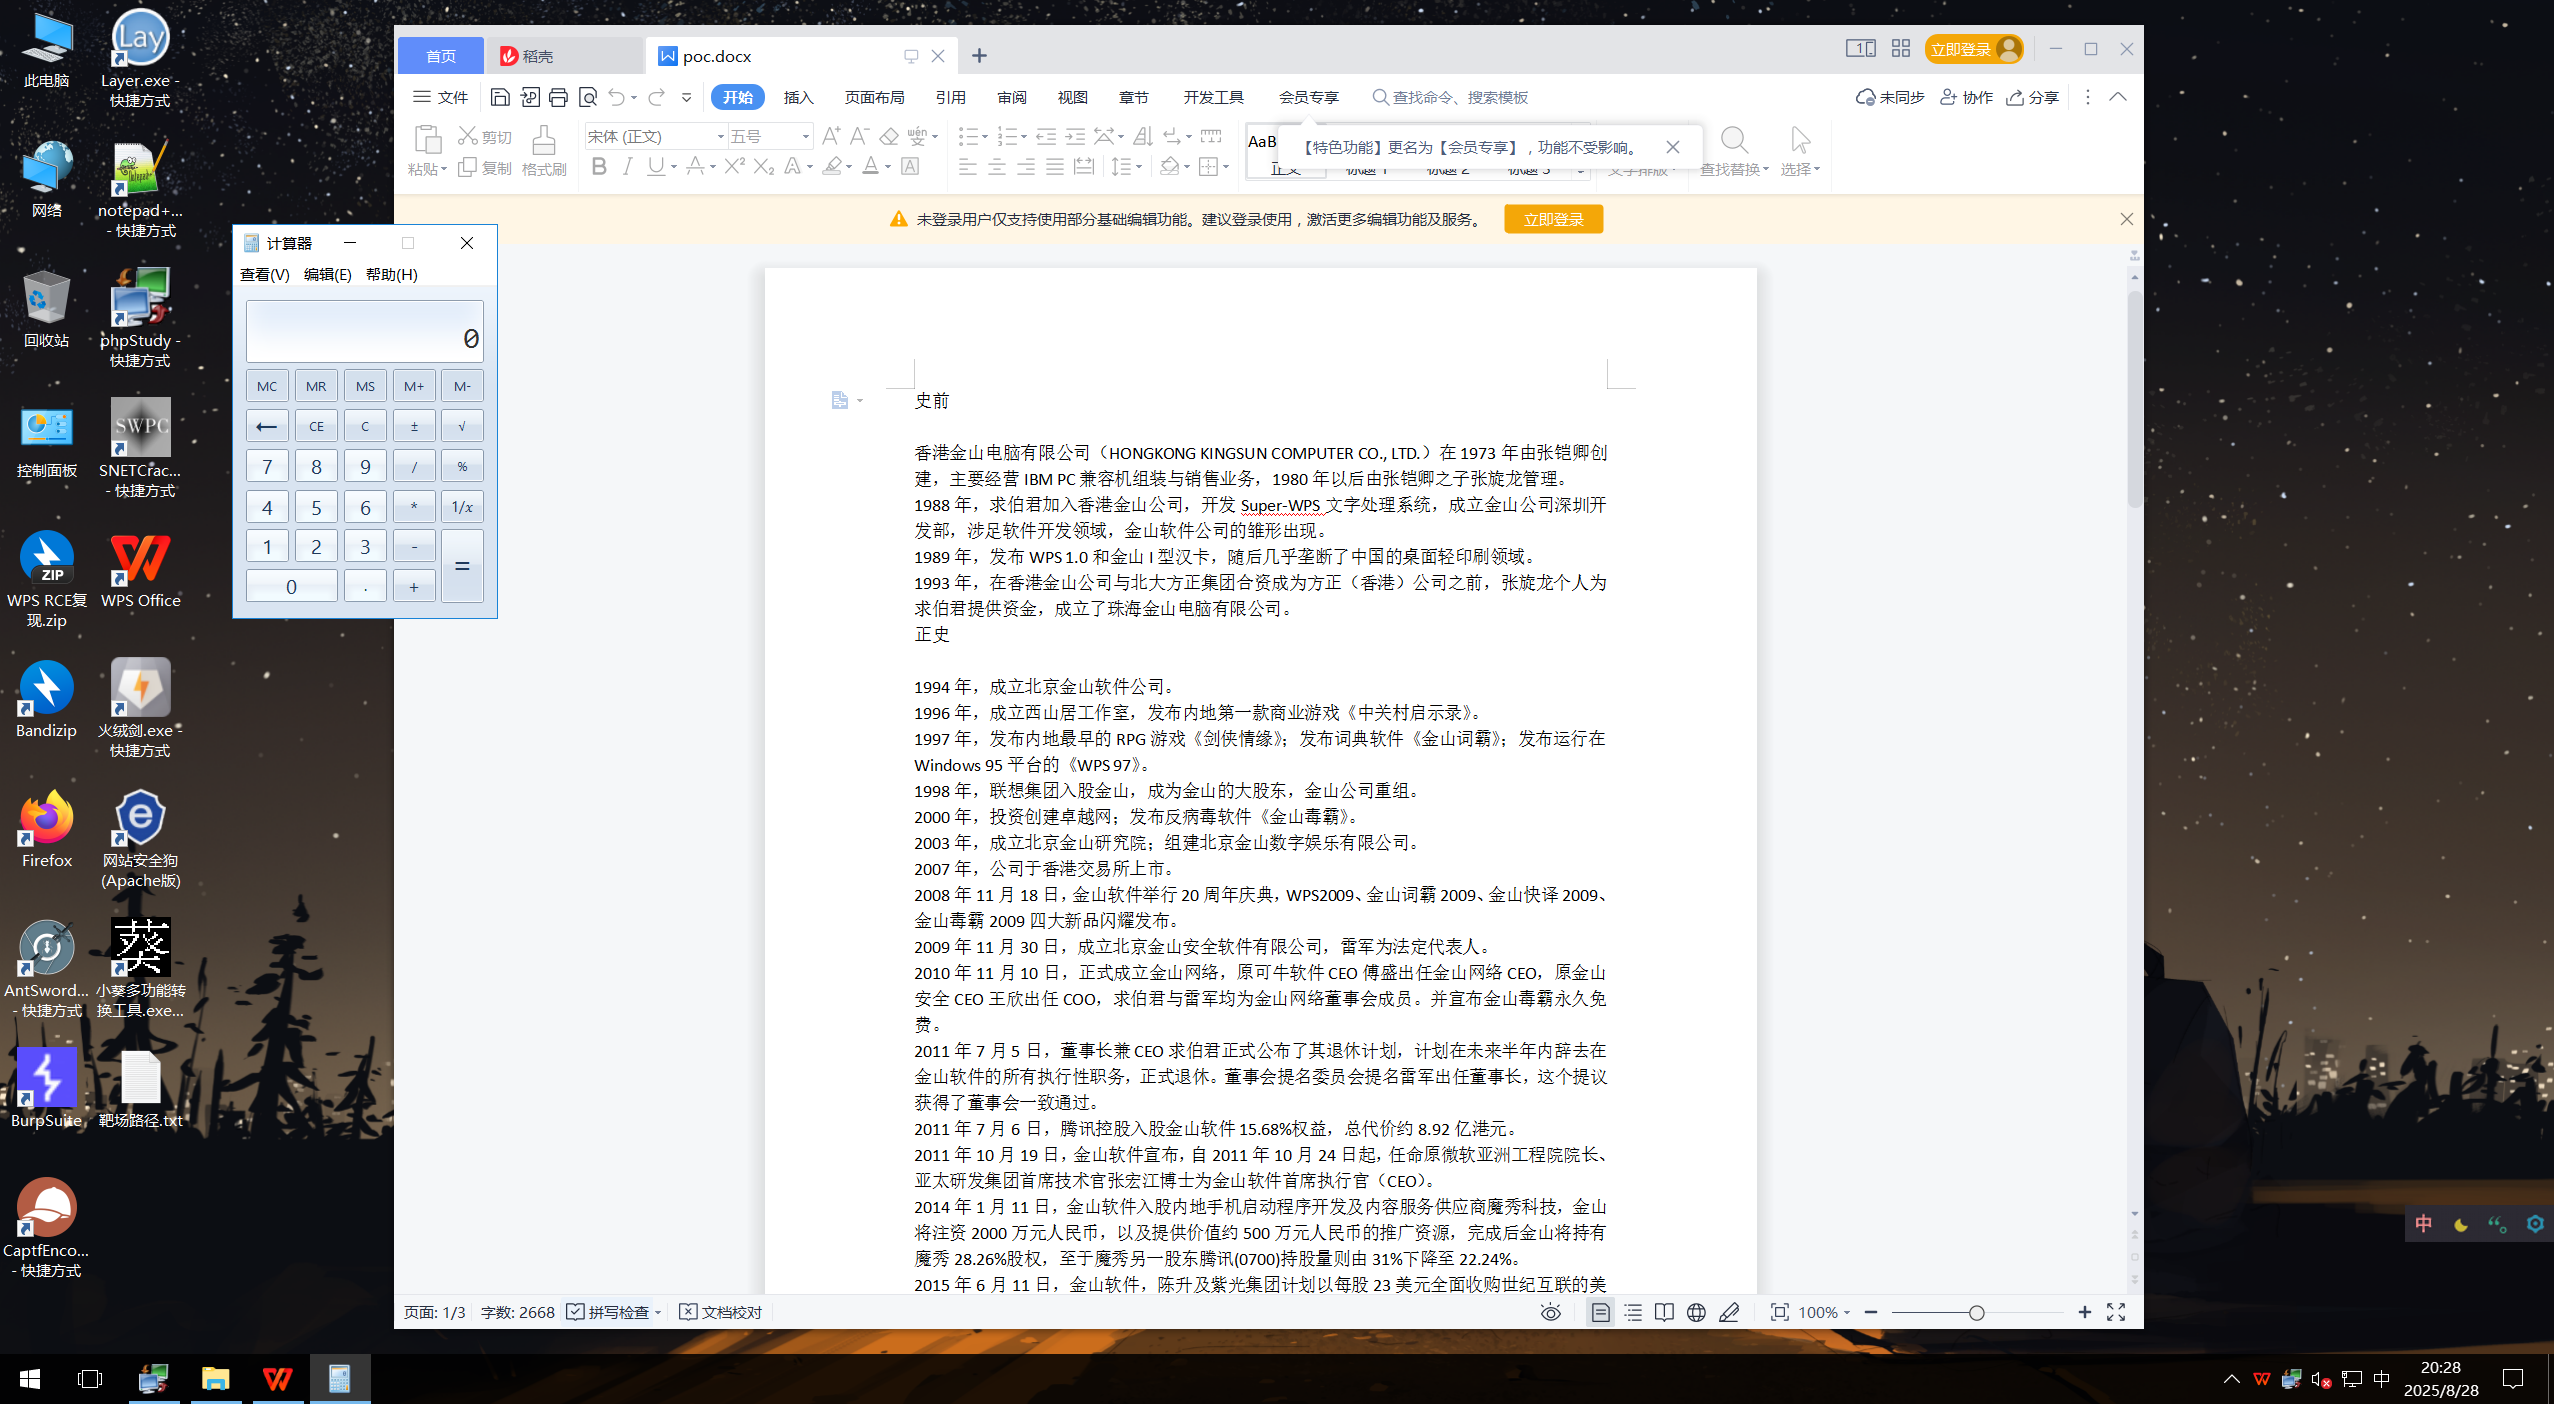Open the 查看(V) menu in Calculator

point(264,274)
